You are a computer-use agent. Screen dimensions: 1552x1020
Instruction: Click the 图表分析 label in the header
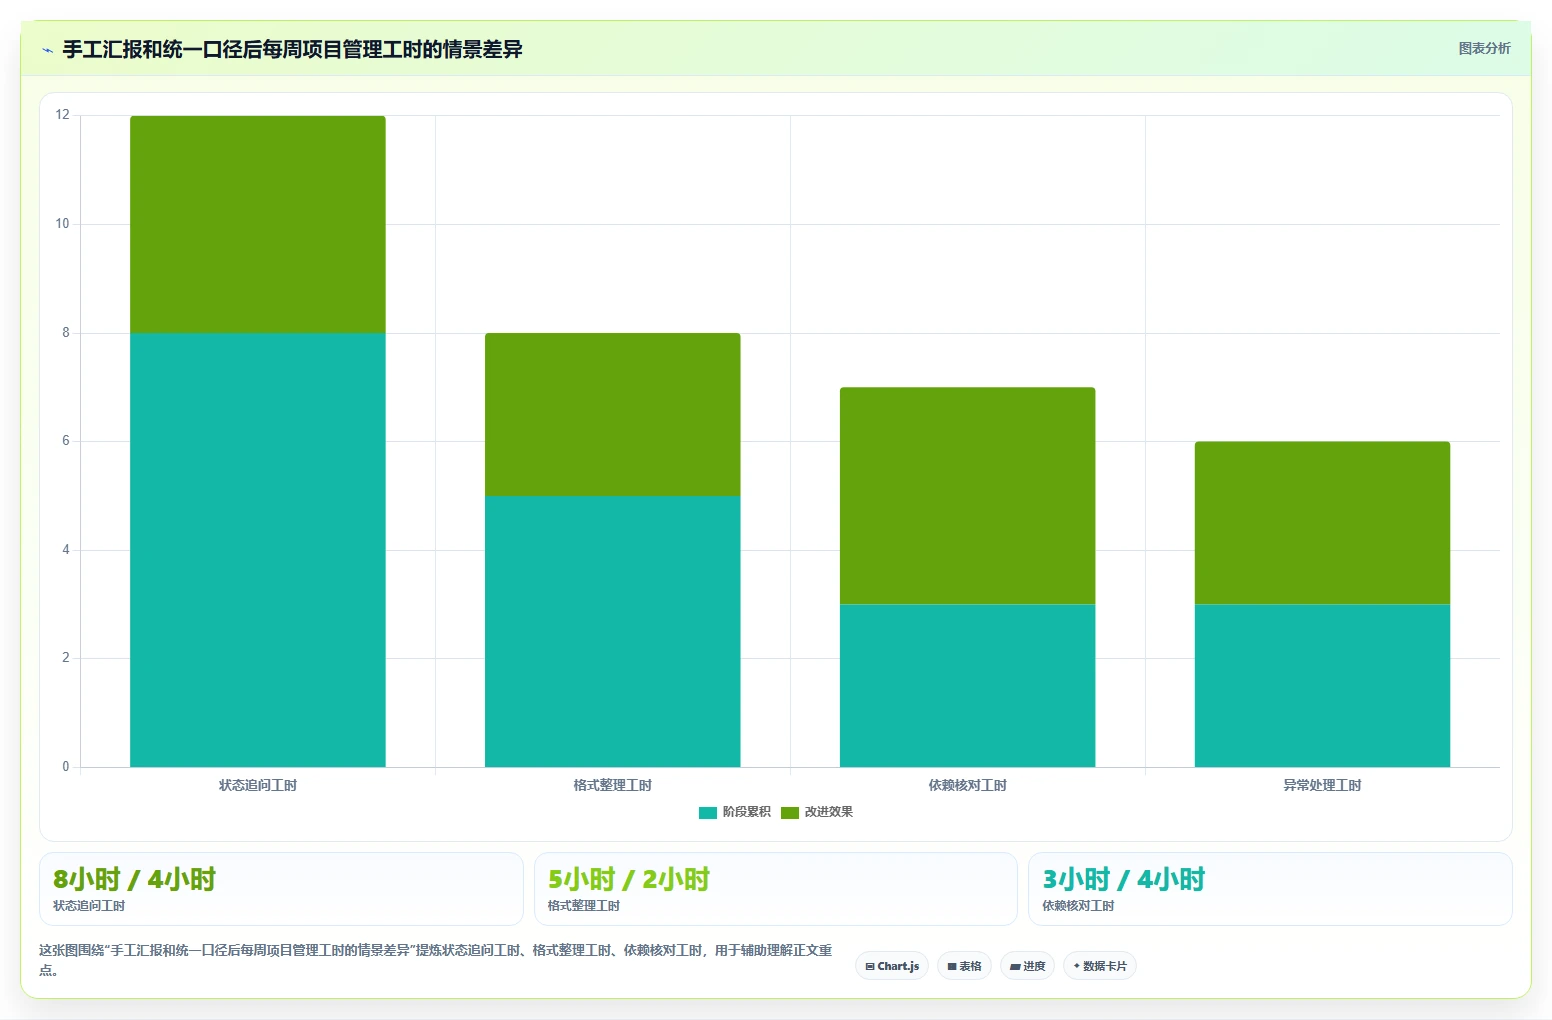point(1484,48)
